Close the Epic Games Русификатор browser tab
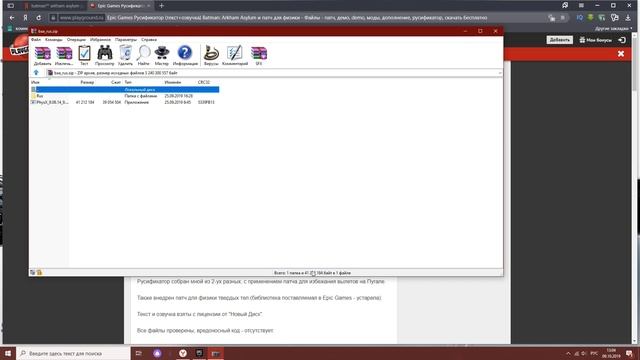The height and width of the screenshot is (360, 640). [x=149, y=6]
